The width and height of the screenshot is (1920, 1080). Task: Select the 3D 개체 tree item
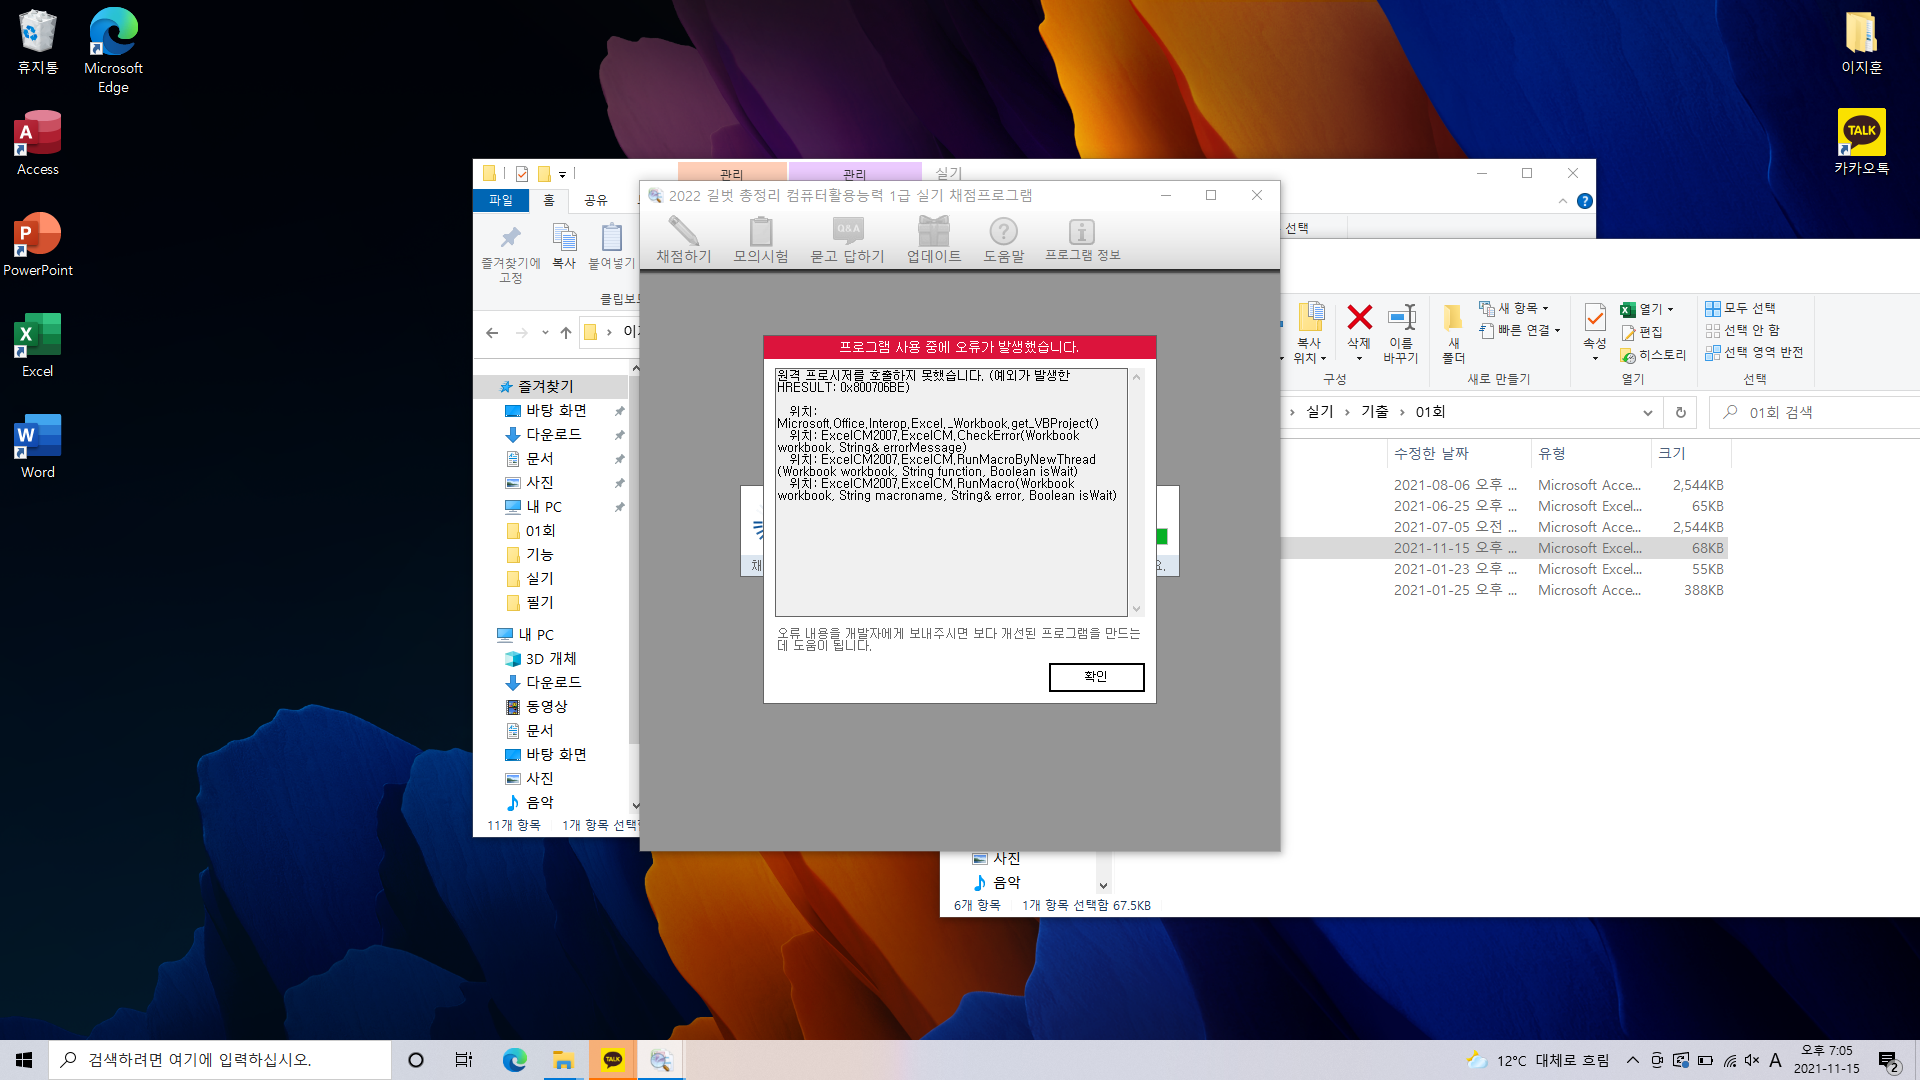(550, 658)
